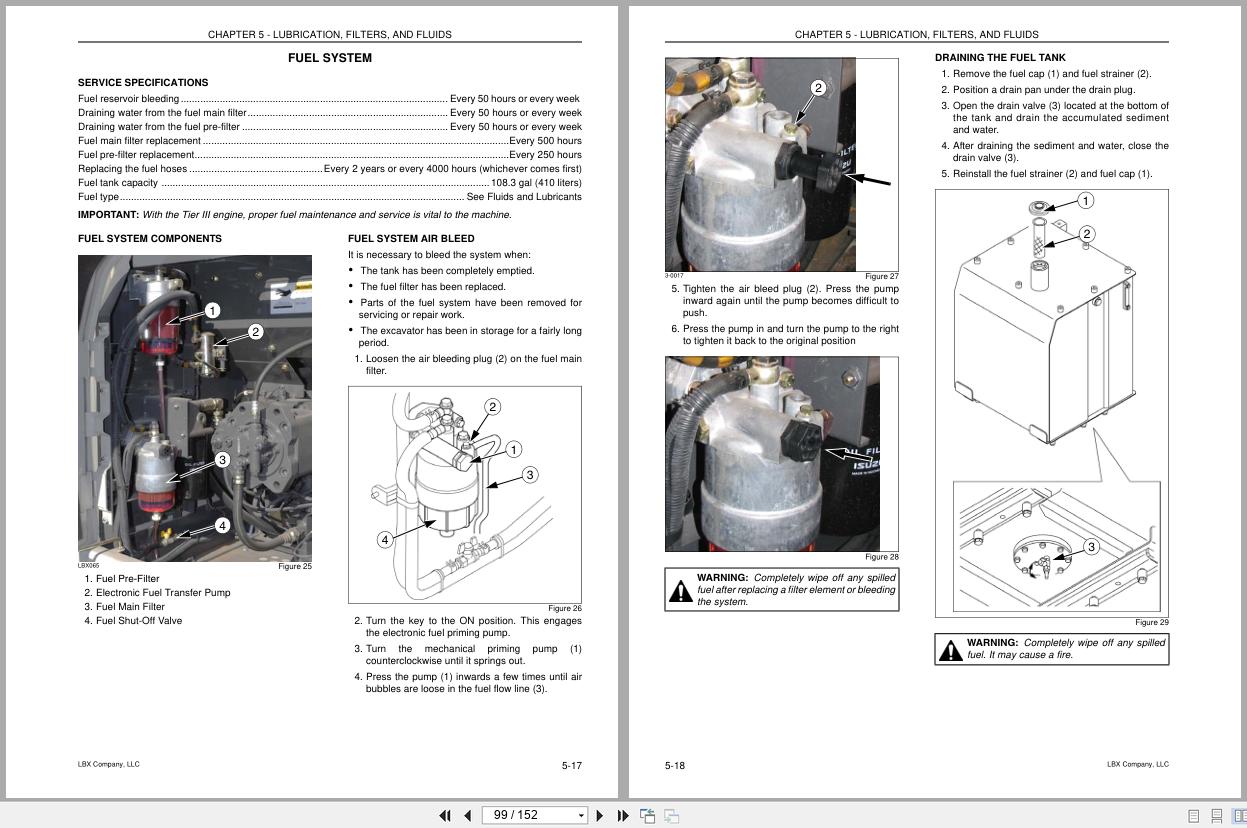
Task: Click the 'Draining water from the fuel pre-filter' line
Action: point(330,127)
